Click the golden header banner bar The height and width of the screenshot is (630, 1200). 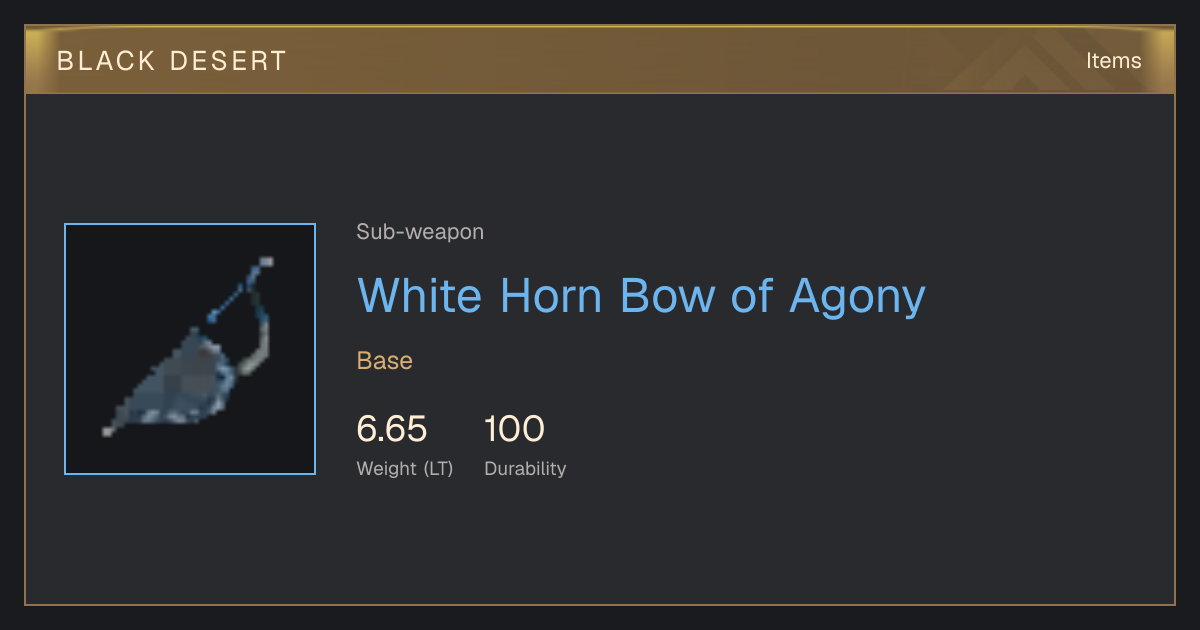pos(600,60)
